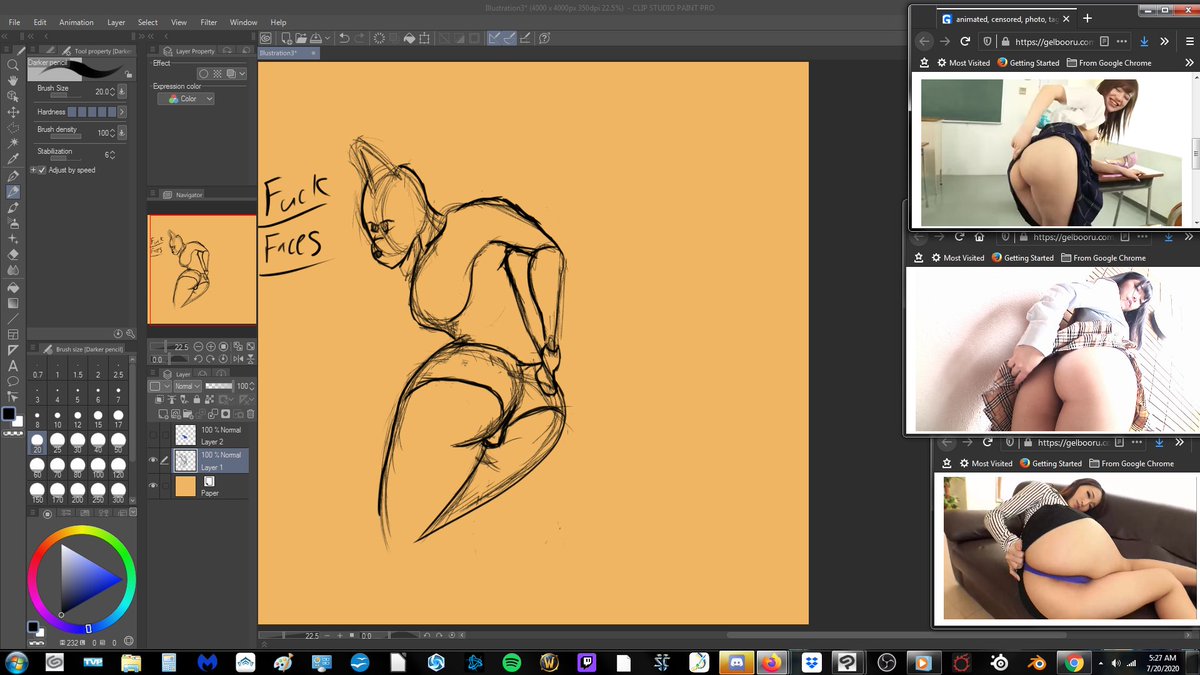Expand the Adjust by speed plus button
This screenshot has width=1200, height=675.
32,170
